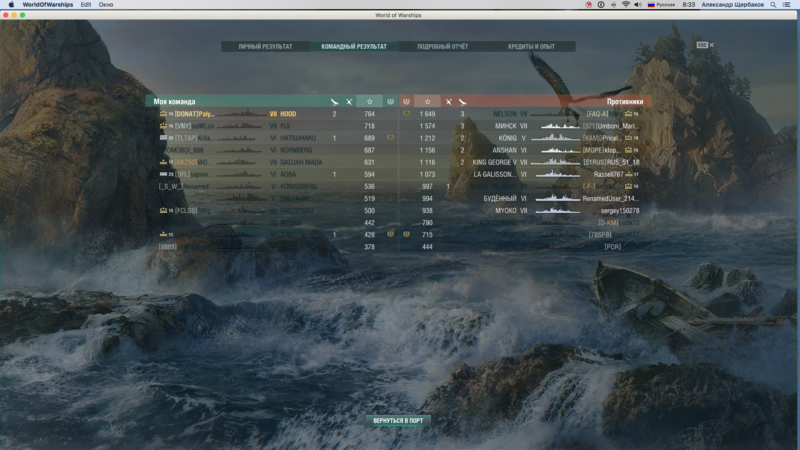Select player [DFL]sapien in Aoba row
The image size is (800, 450).
(193, 174)
